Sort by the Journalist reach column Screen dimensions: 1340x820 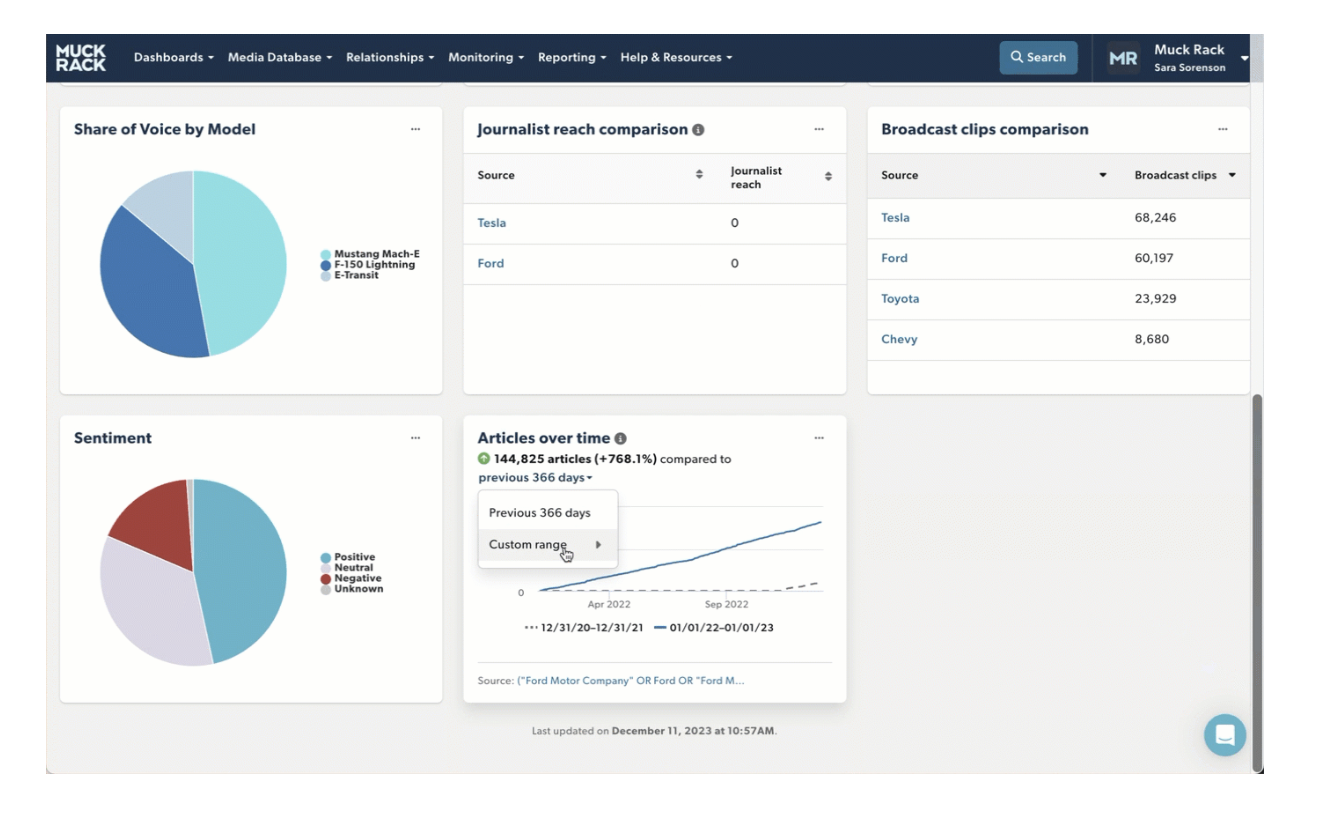828,176
